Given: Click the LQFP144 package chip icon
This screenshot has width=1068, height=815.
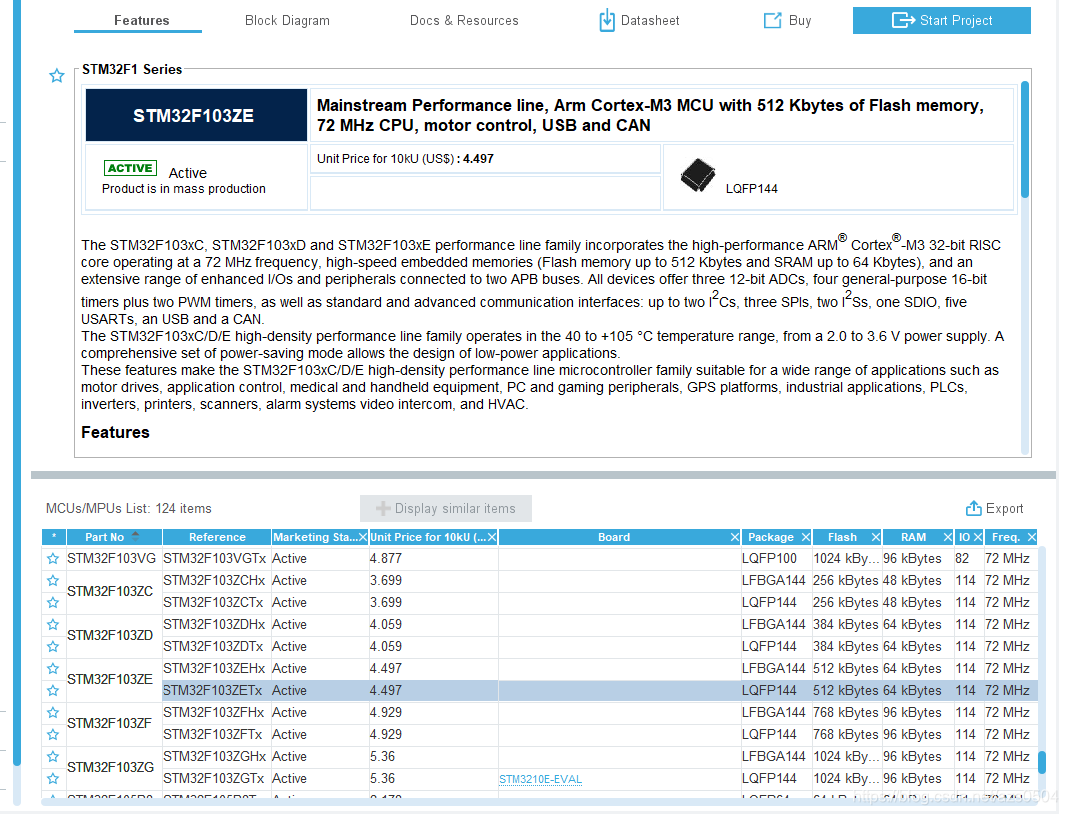Looking at the screenshot, I should coord(697,176).
